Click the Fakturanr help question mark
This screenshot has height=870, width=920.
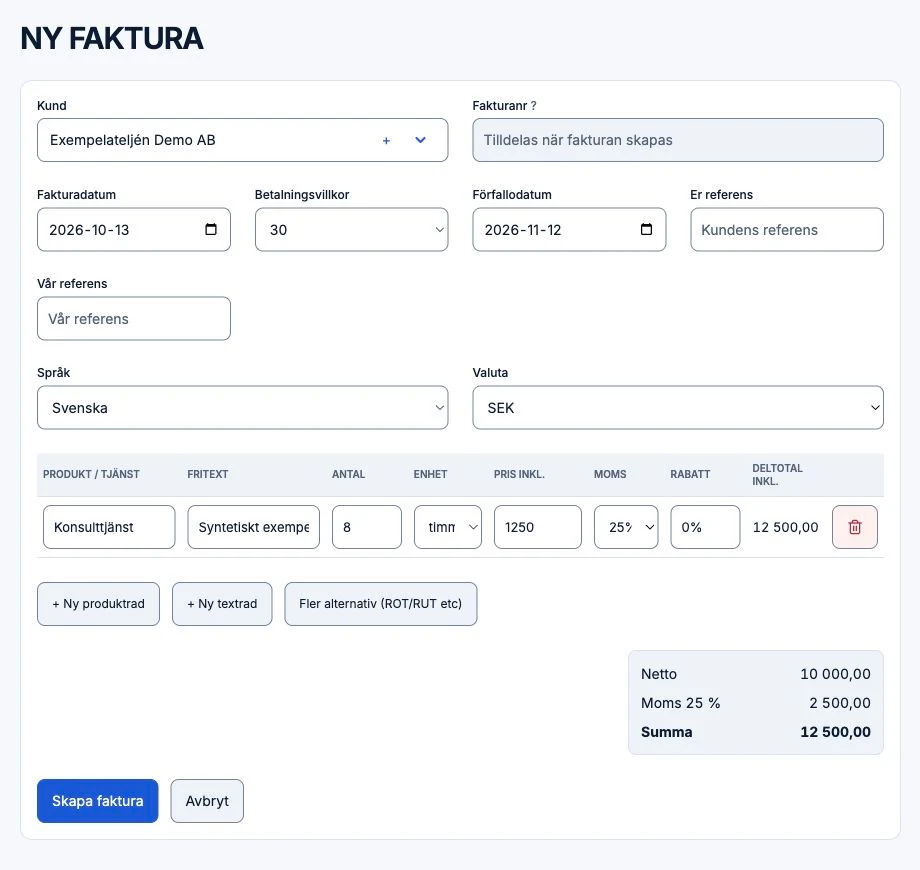(x=533, y=106)
